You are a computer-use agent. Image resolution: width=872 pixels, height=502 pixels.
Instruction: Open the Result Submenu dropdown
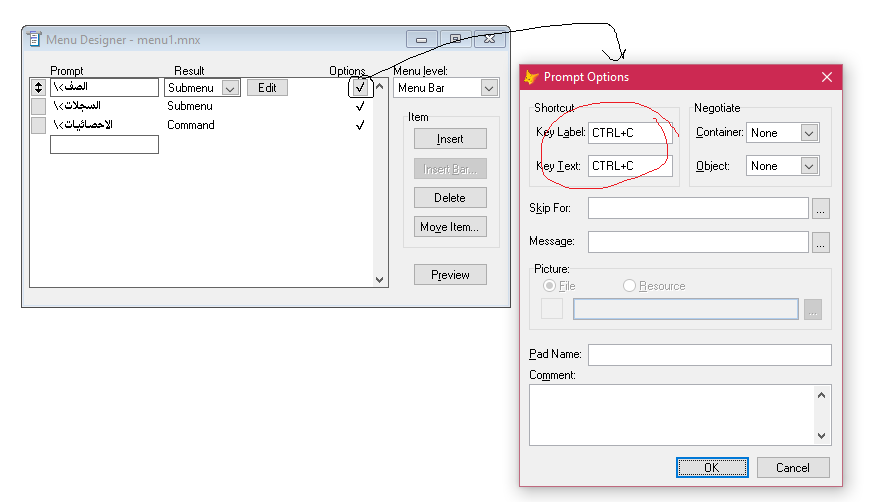point(230,88)
